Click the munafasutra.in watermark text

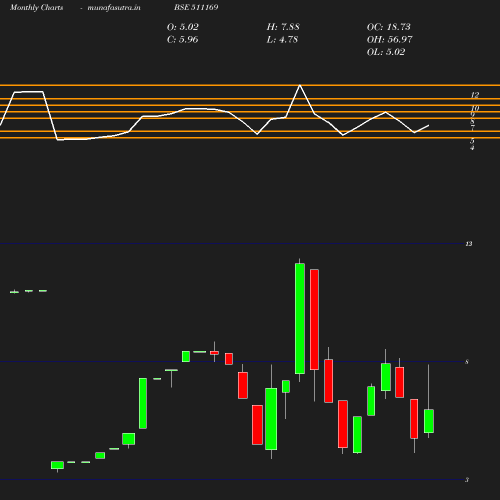tap(114, 7)
